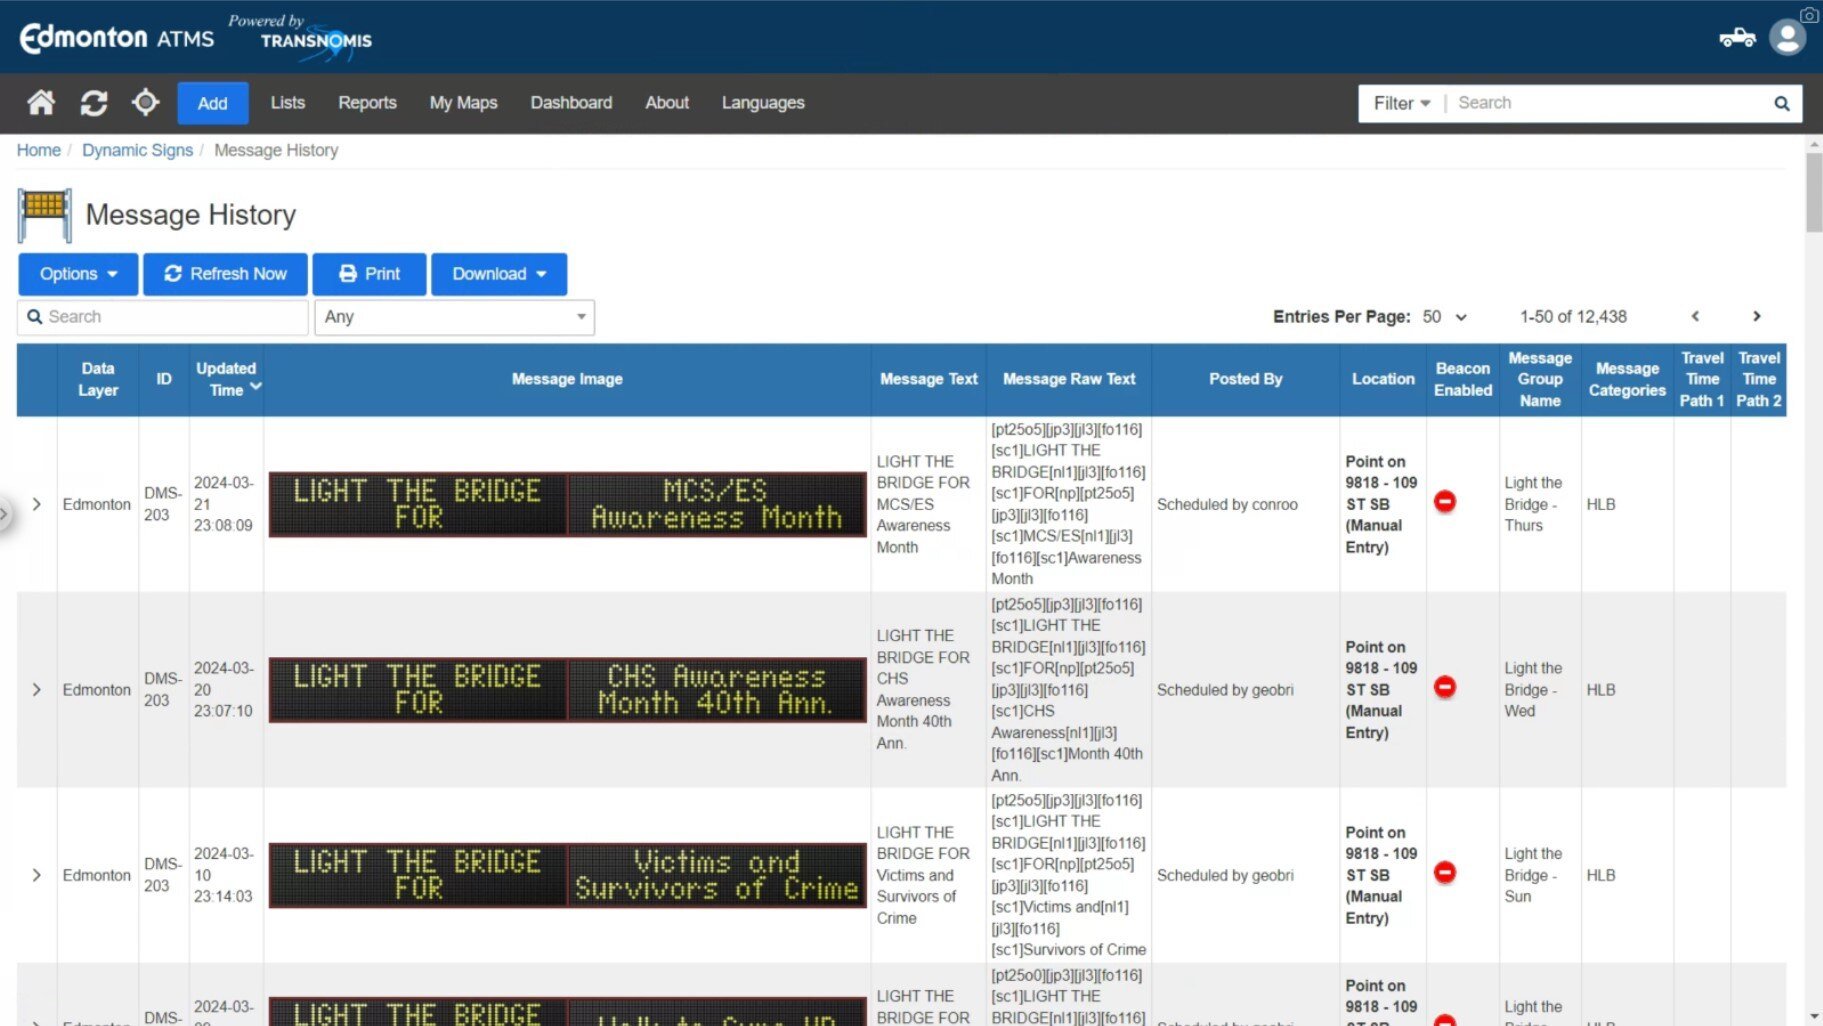The width and height of the screenshot is (1823, 1026).
Task: Go to previous page arrow
Action: 1695,316
